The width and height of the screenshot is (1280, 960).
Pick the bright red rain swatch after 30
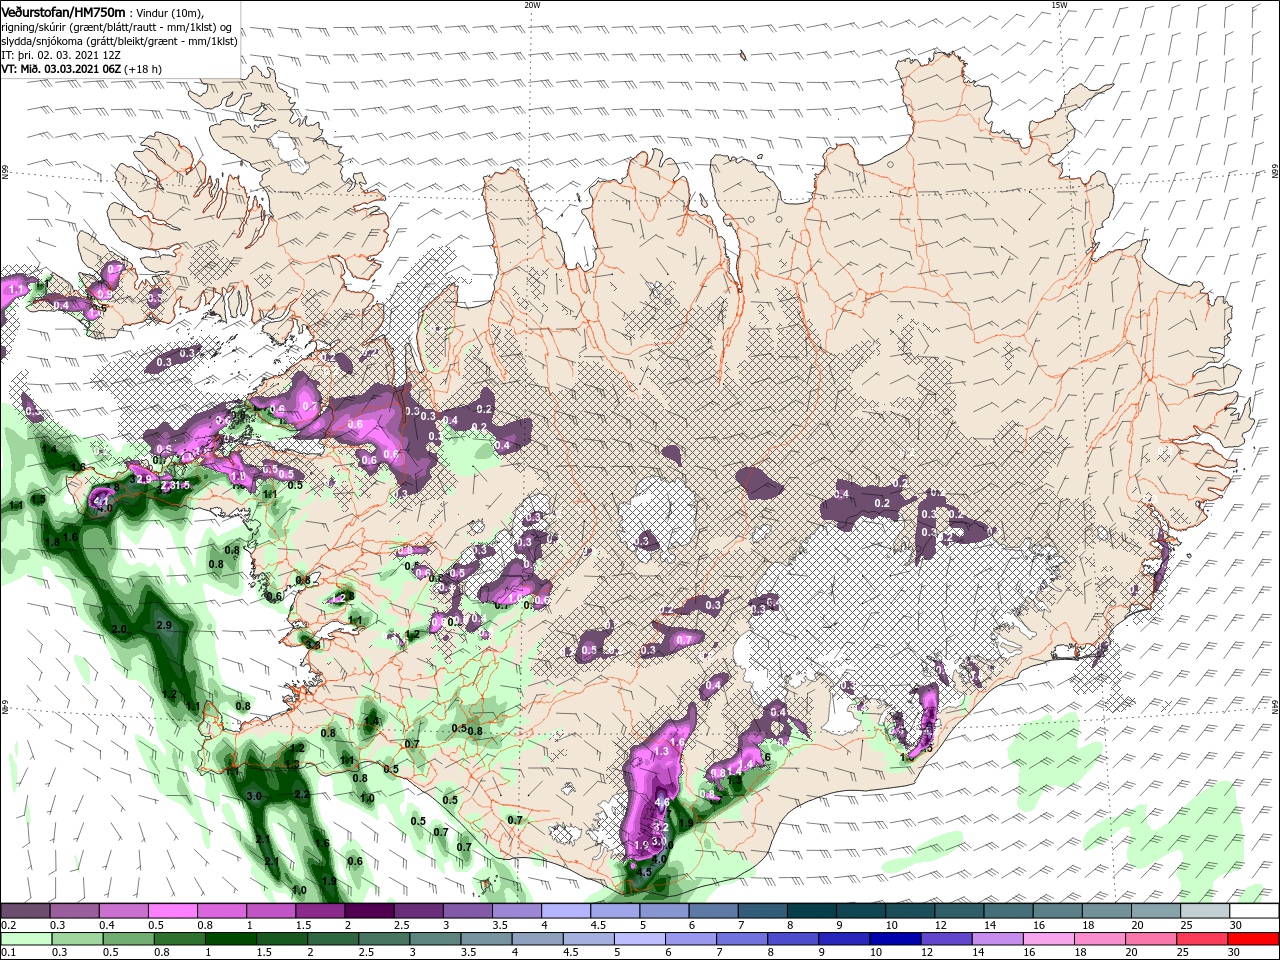point(1254,938)
